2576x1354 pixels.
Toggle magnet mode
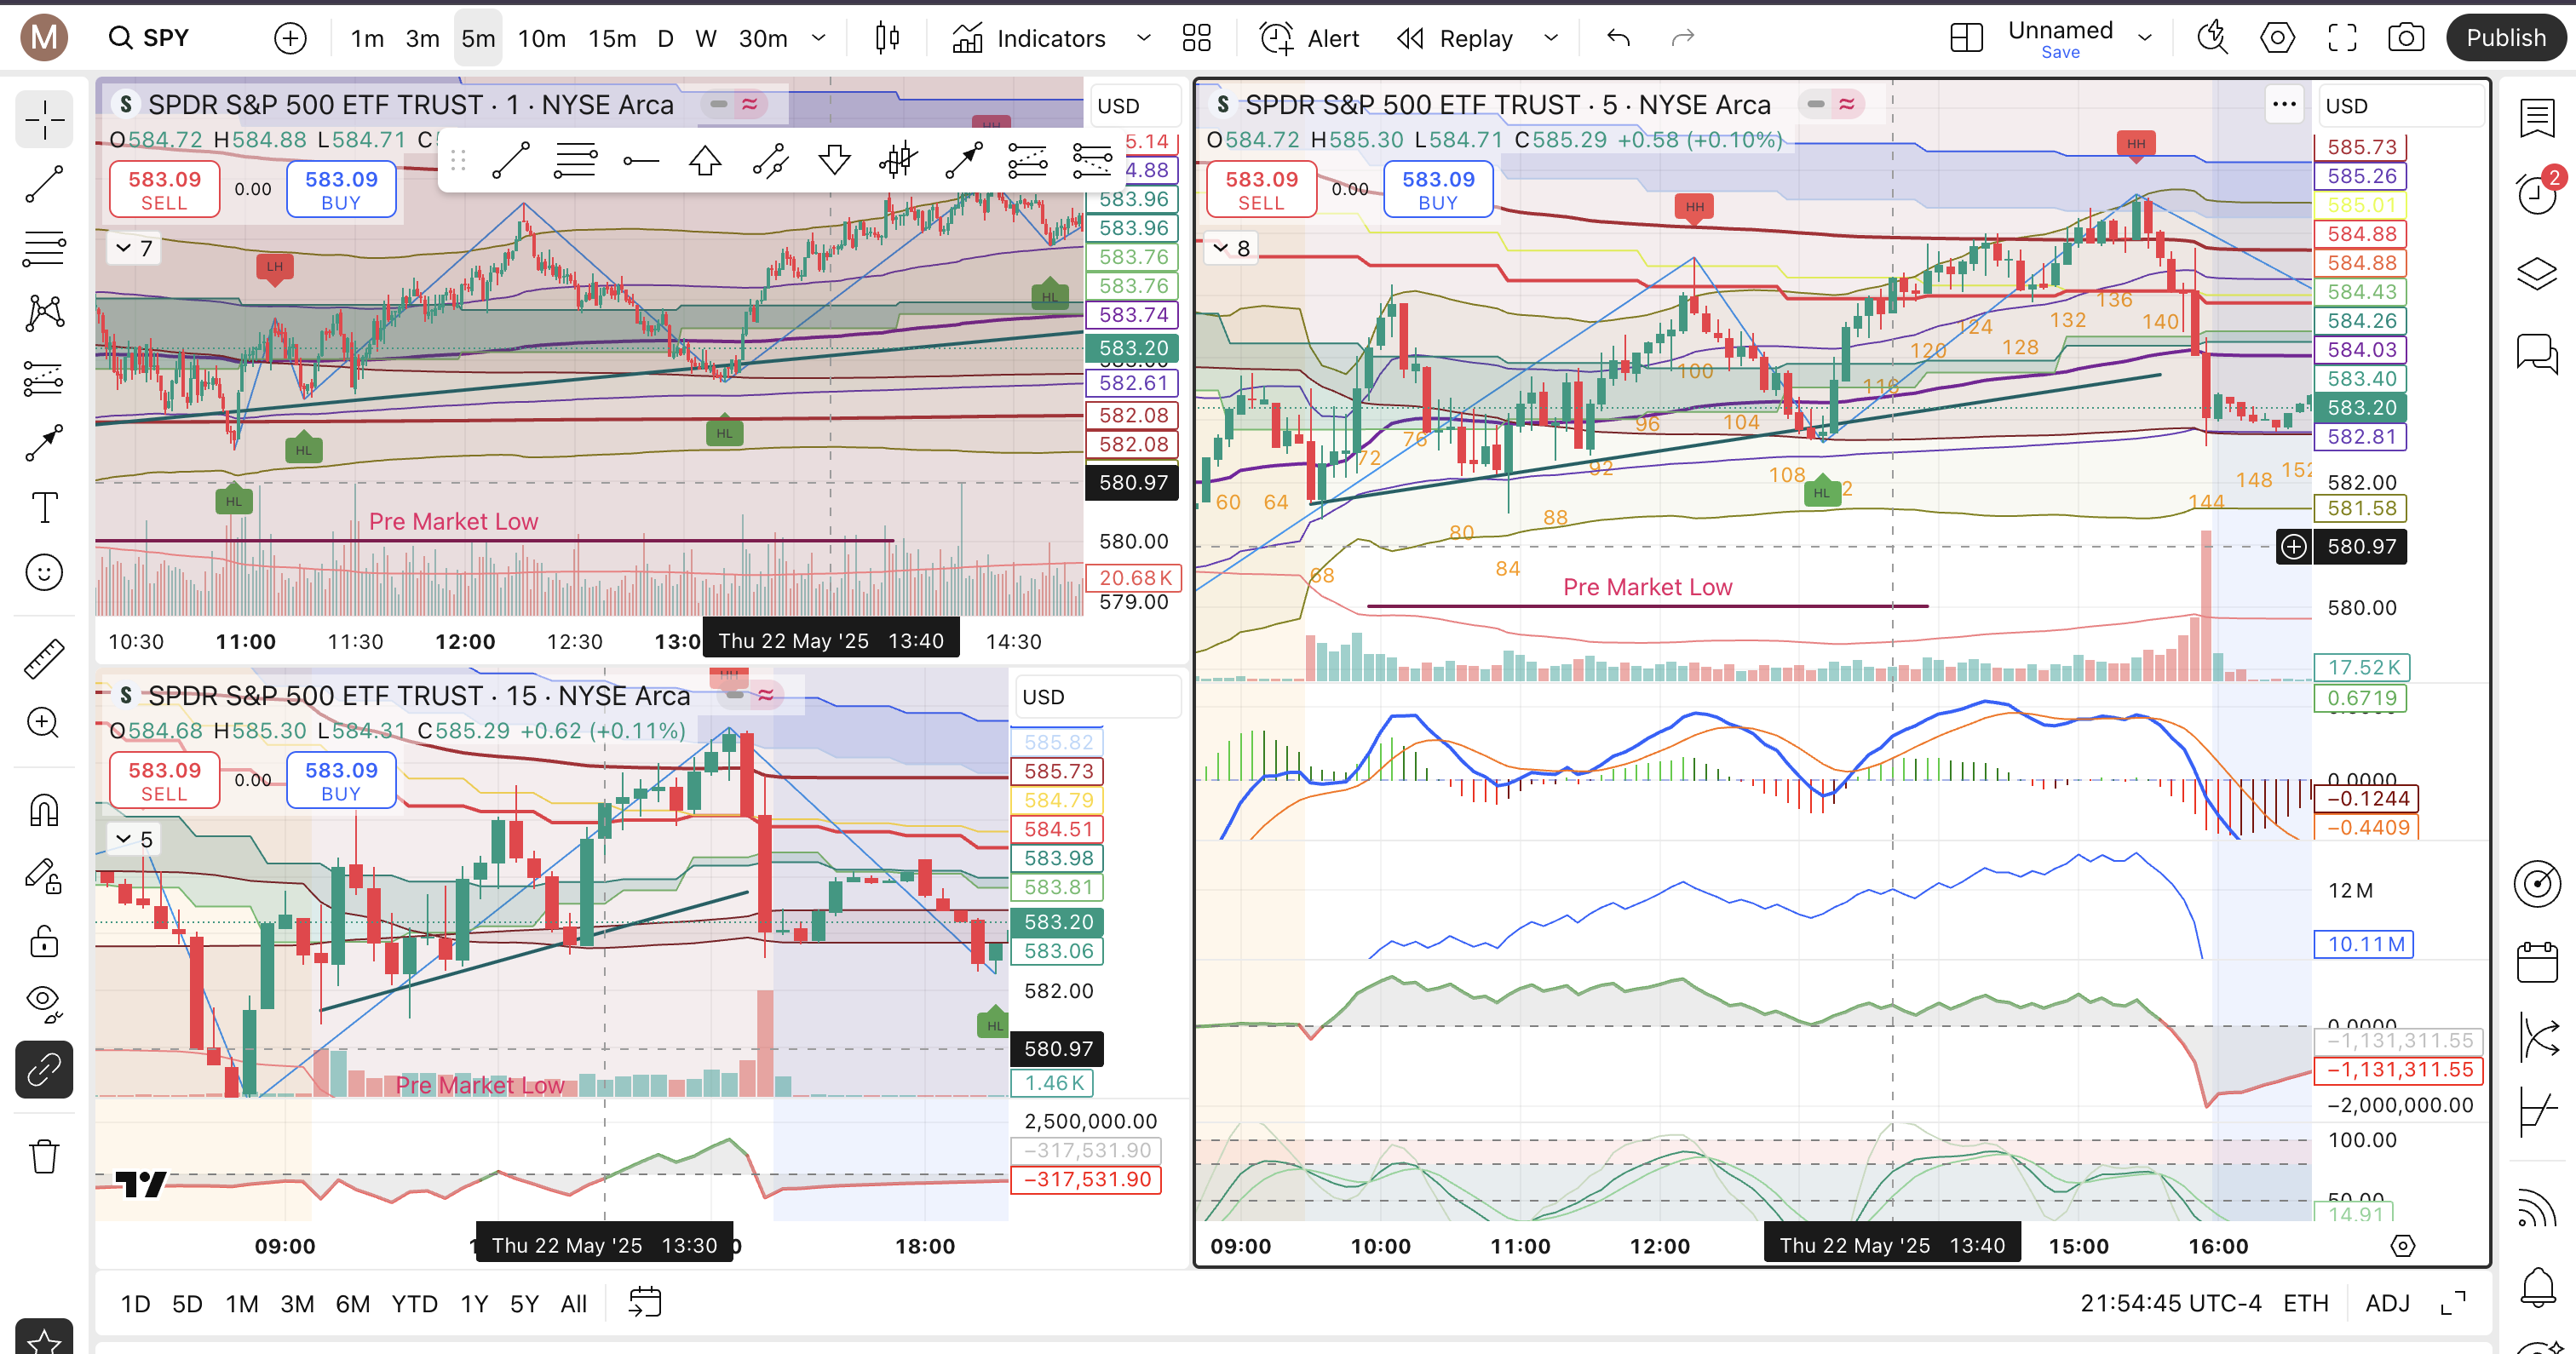[44, 810]
